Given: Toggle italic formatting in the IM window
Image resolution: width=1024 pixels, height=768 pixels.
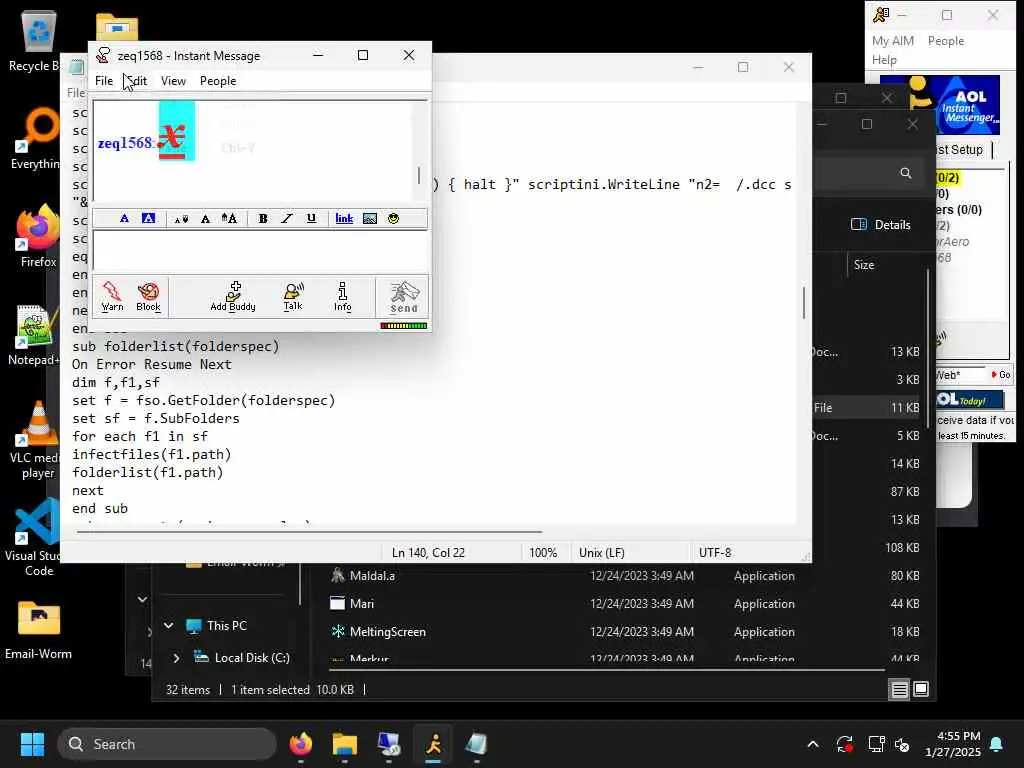Looking at the screenshot, I should point(287,218).
